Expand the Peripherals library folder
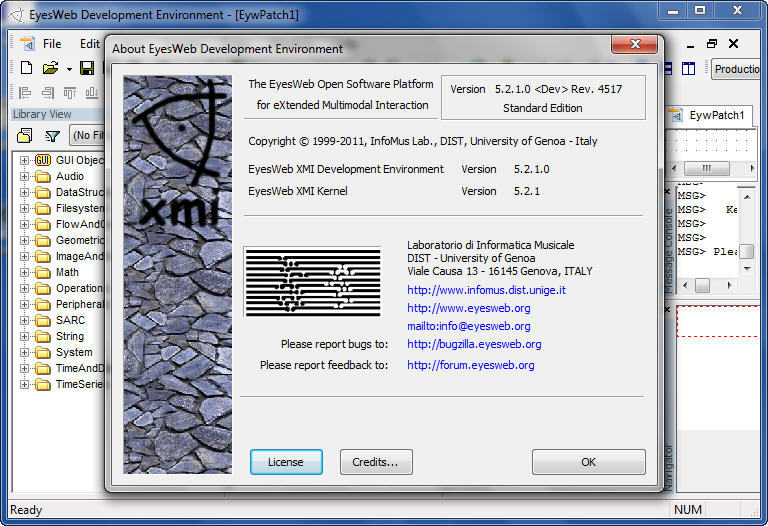 coord(24,304)
